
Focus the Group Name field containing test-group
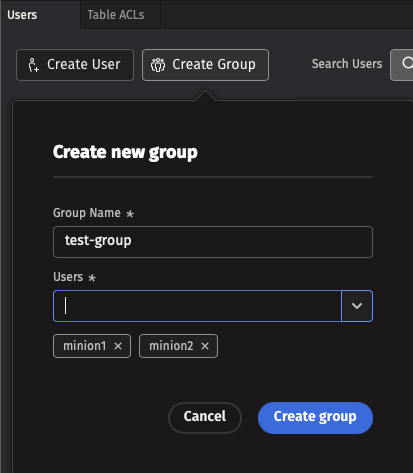click(x=213, y=242)
